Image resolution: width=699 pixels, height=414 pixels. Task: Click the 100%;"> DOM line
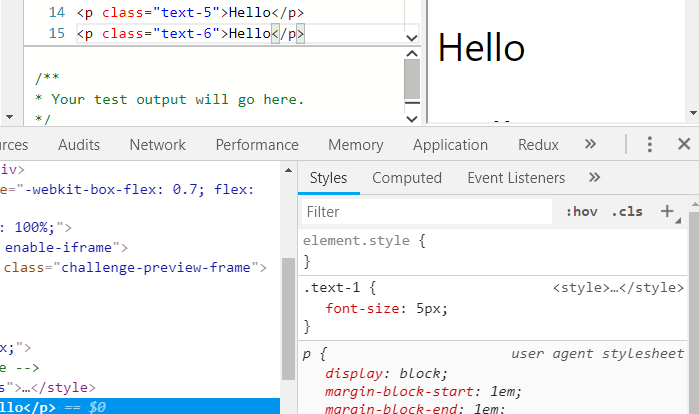point(36,227)
